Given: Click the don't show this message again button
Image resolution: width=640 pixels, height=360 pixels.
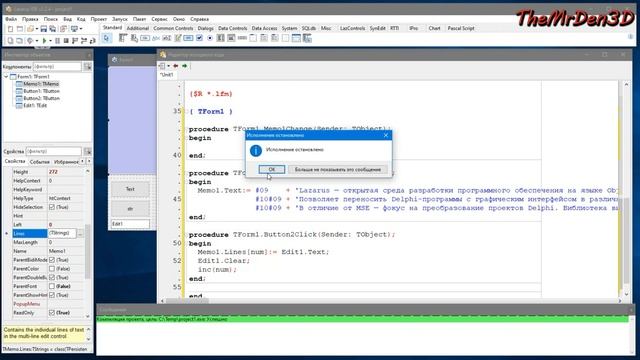Looking at the screenshot, I should tap(338, 169).
